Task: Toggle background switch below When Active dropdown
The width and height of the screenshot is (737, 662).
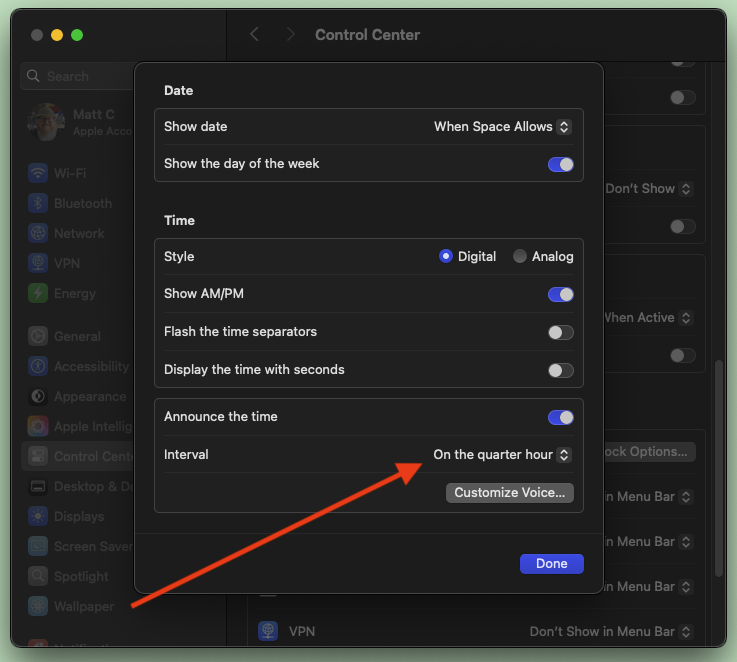Action: coord(682,355)
